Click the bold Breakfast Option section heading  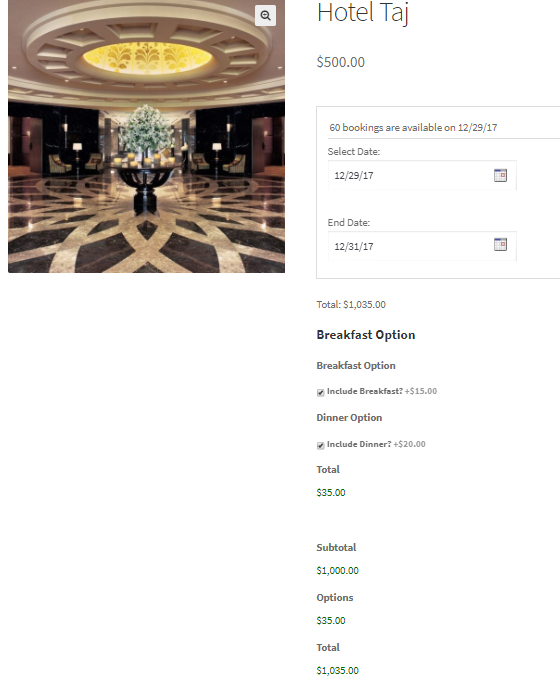coord(366,335)
